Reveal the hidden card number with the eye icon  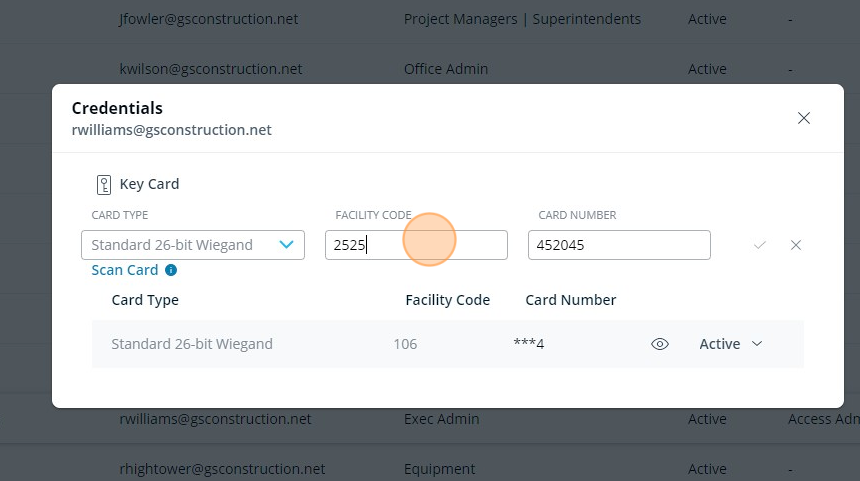[660, 344]
